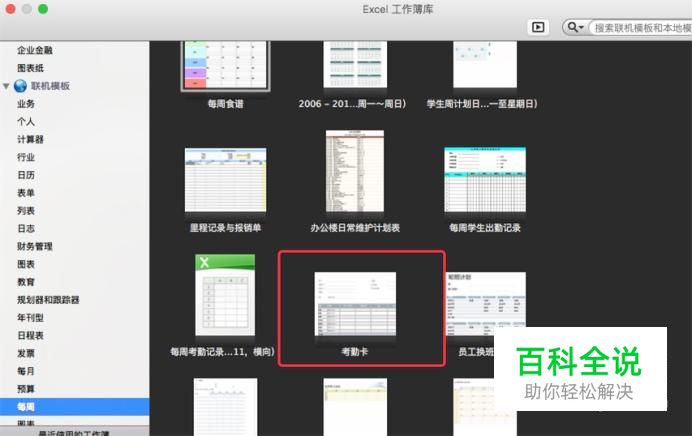Click the 联机模板 sidebar heading

(50, 86)
